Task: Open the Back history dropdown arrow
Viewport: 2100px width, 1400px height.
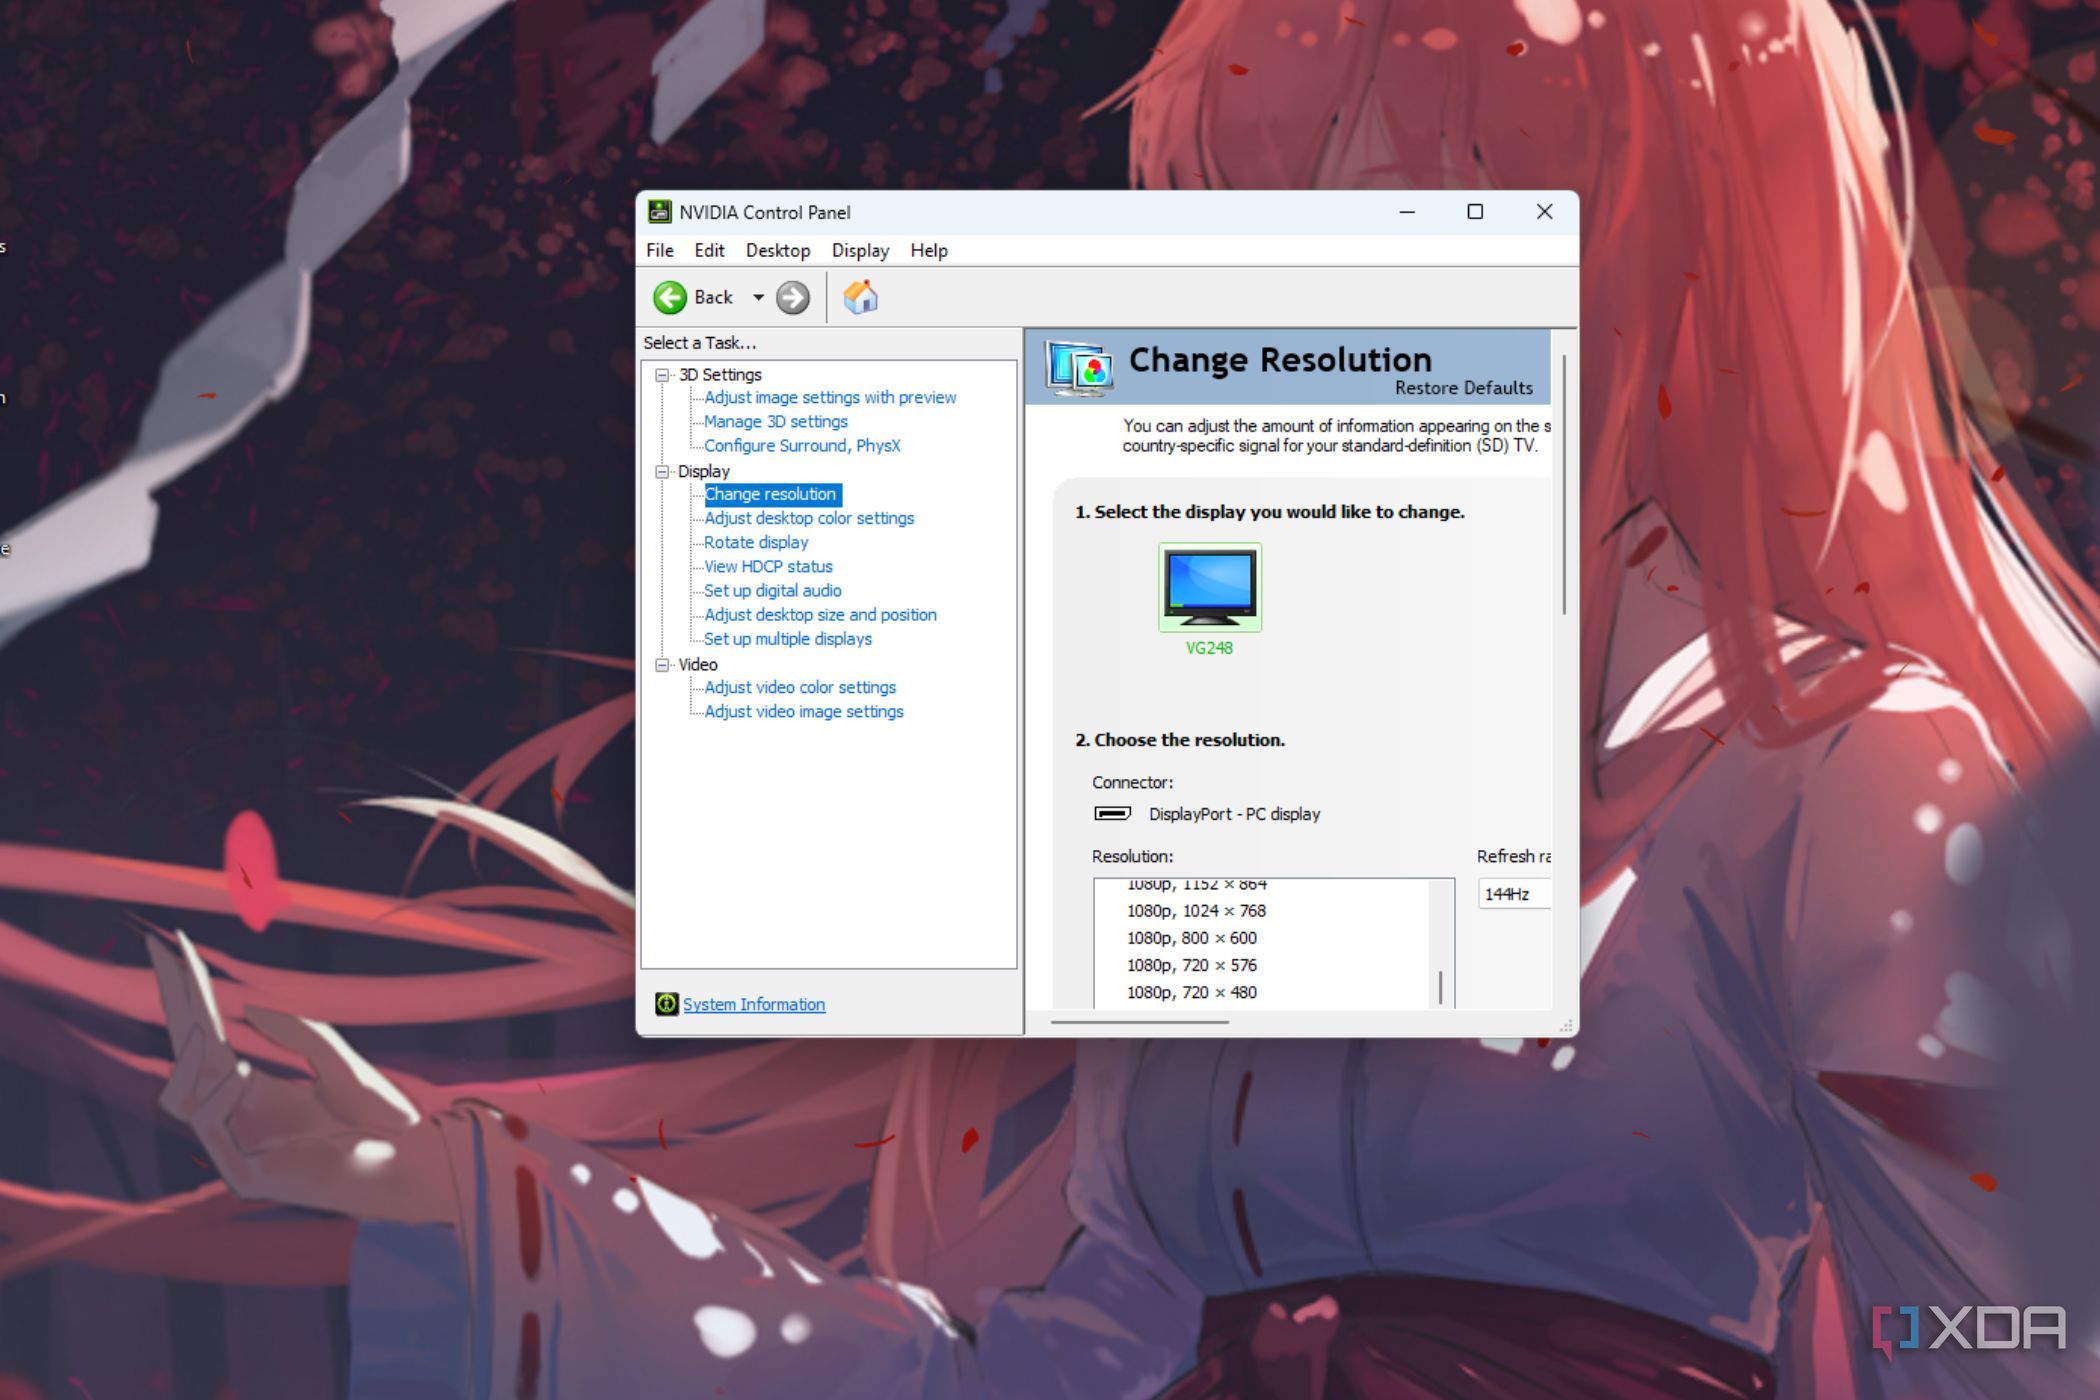Action: click(x=758, y=297)
